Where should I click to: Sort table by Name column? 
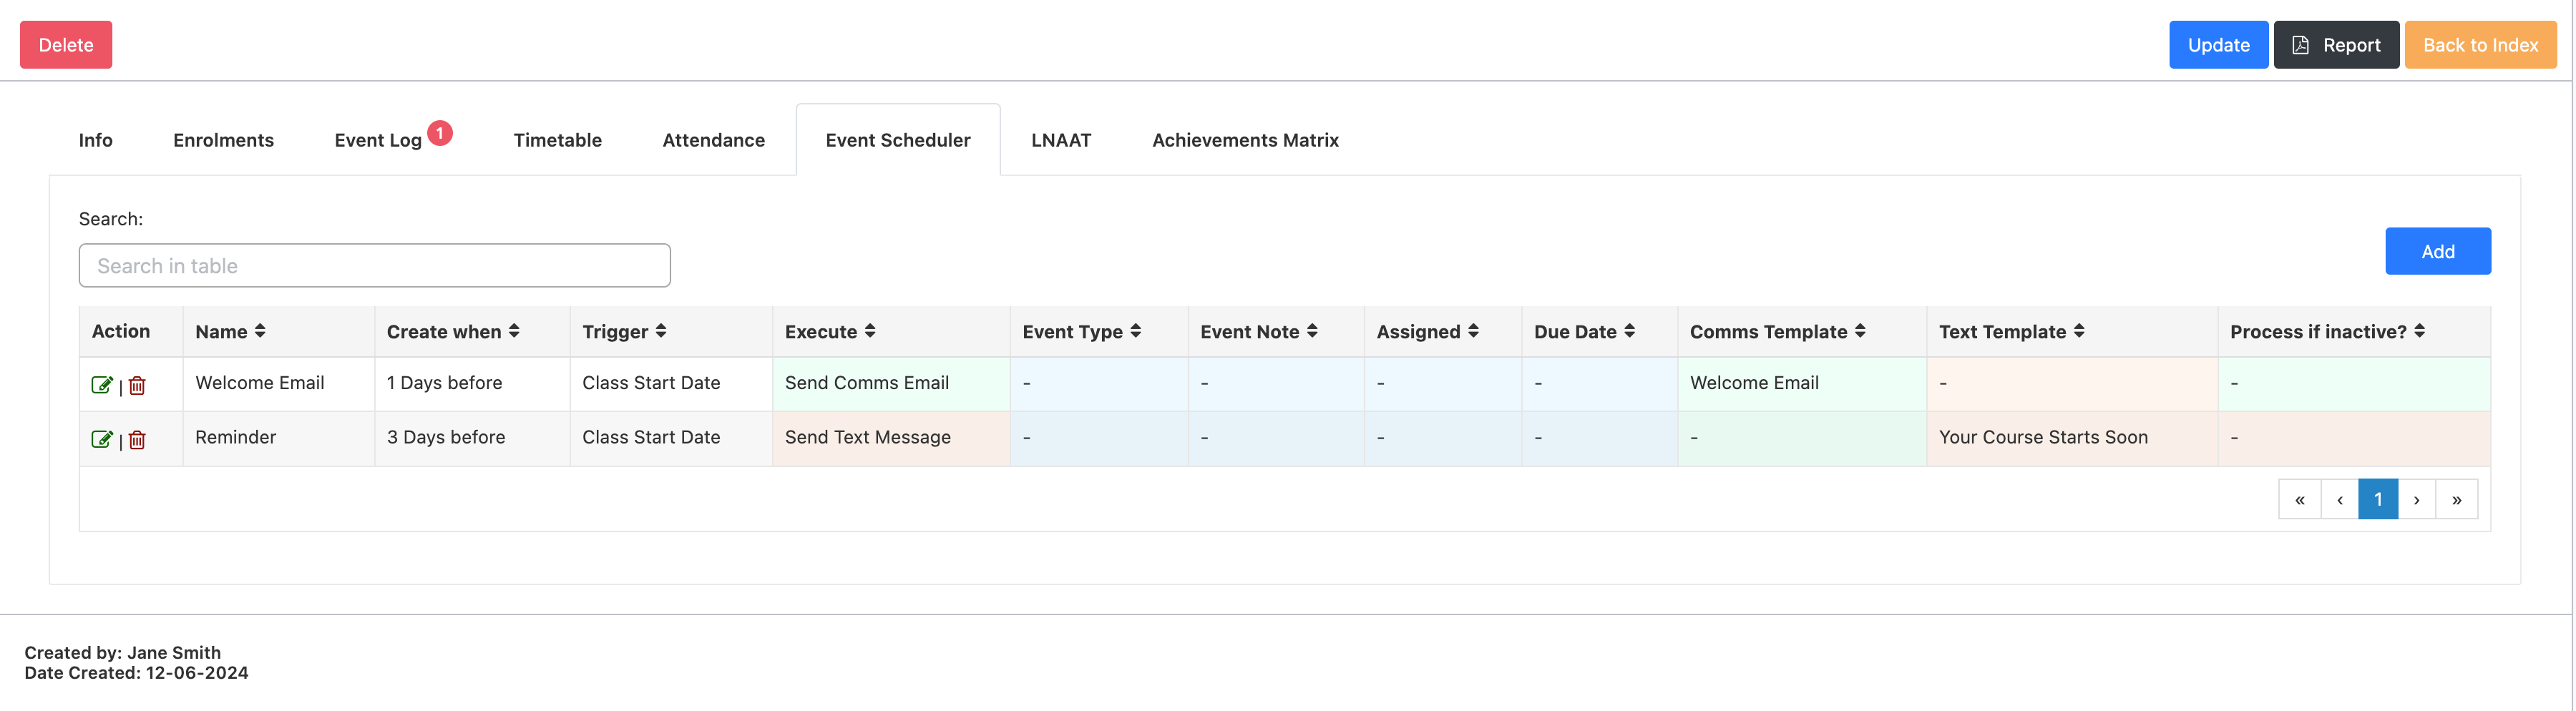260,331
